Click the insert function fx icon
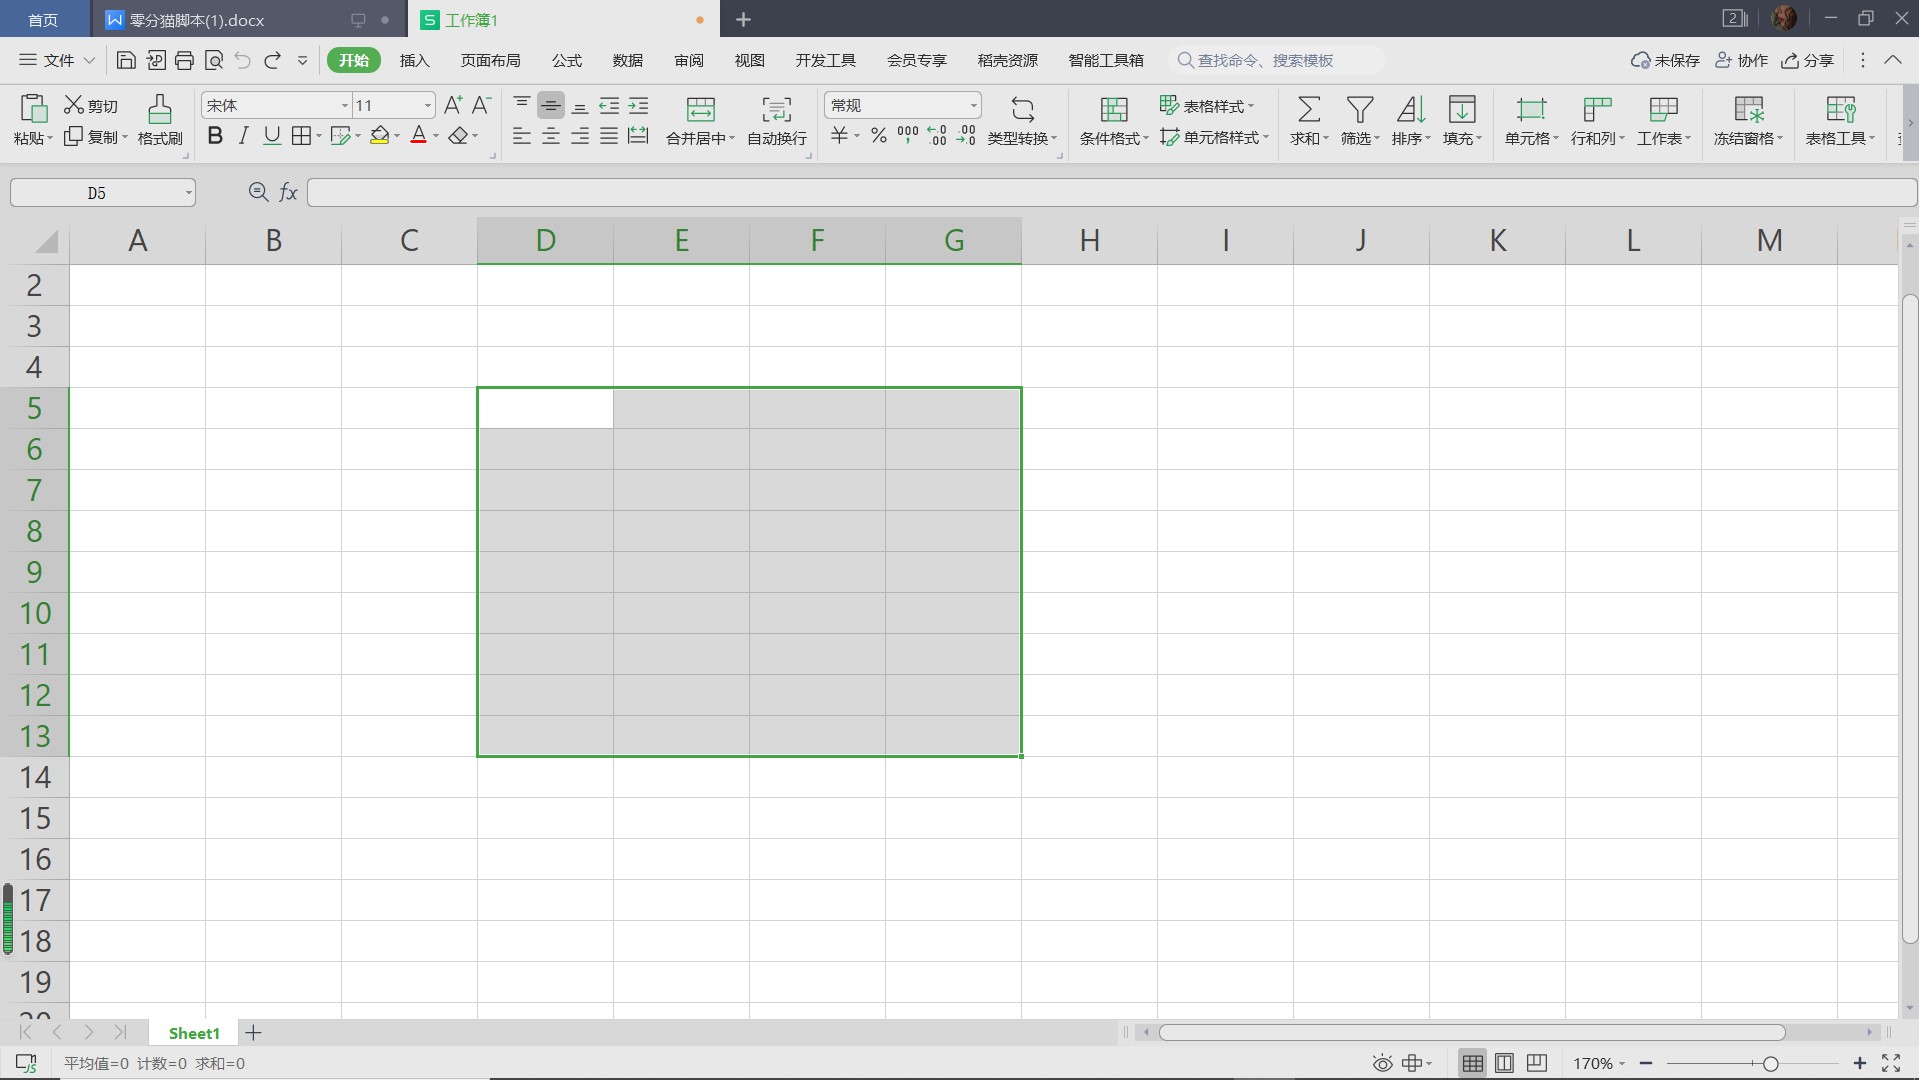The width and height of the screenshot is (1919, 1080). (288, 192)
